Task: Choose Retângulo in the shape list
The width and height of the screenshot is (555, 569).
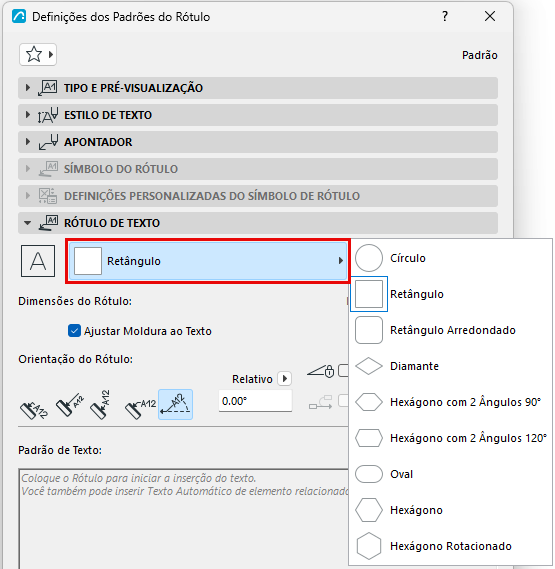Action: [450, 294]
